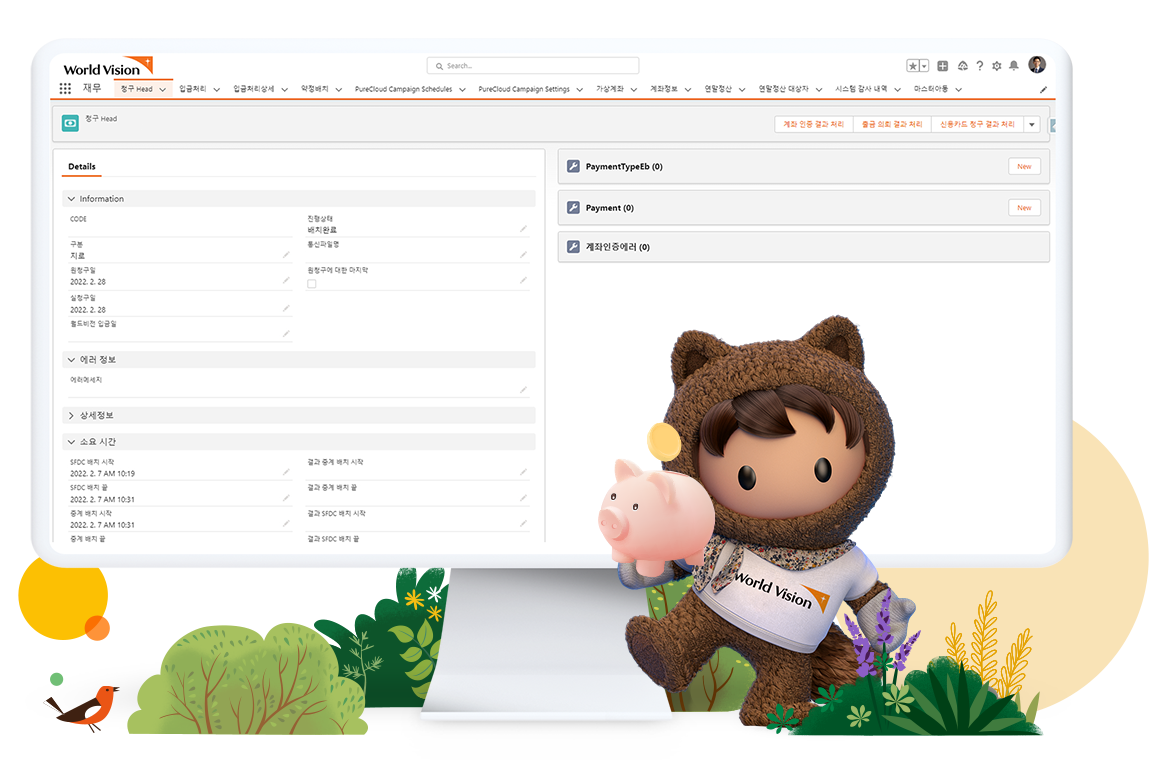Click the Payment related list icon
Image resolution: width=1150 pixels, height=760 pixels.
(x=574, y=208)
